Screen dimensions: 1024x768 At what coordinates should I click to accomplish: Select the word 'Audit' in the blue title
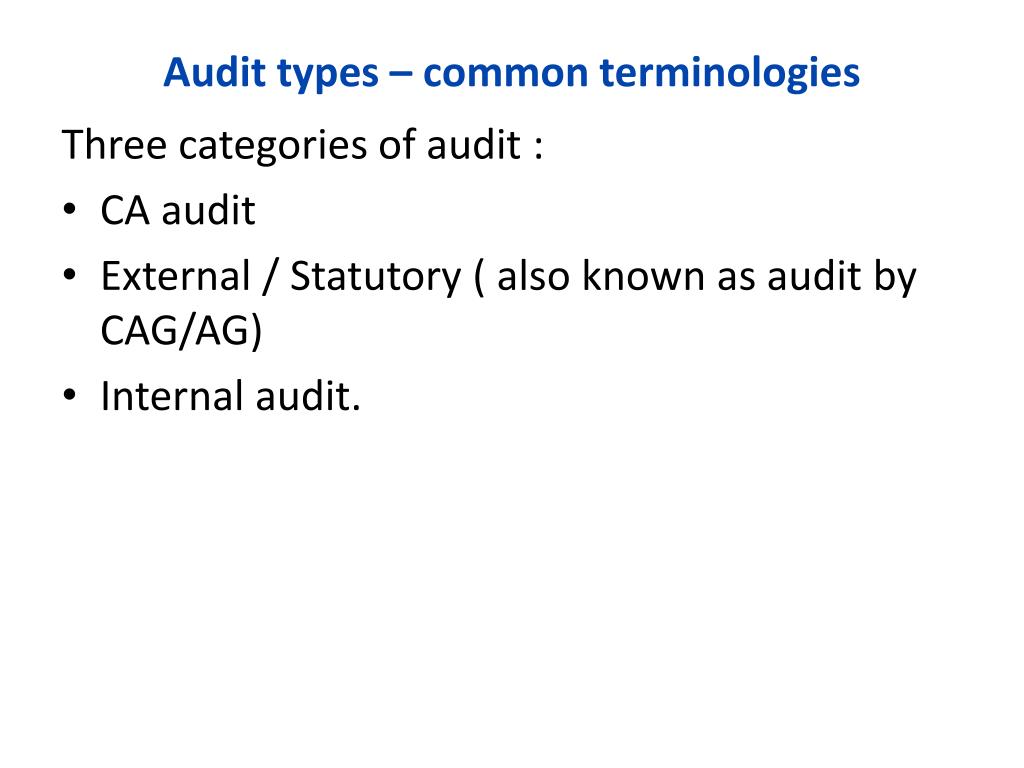pos(213,71)
